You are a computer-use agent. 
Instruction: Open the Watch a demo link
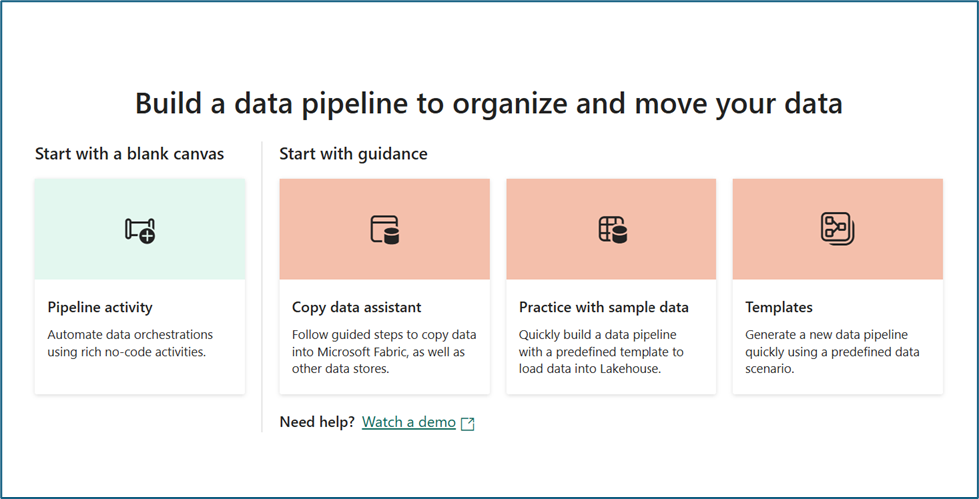click(x=409, y=422)
